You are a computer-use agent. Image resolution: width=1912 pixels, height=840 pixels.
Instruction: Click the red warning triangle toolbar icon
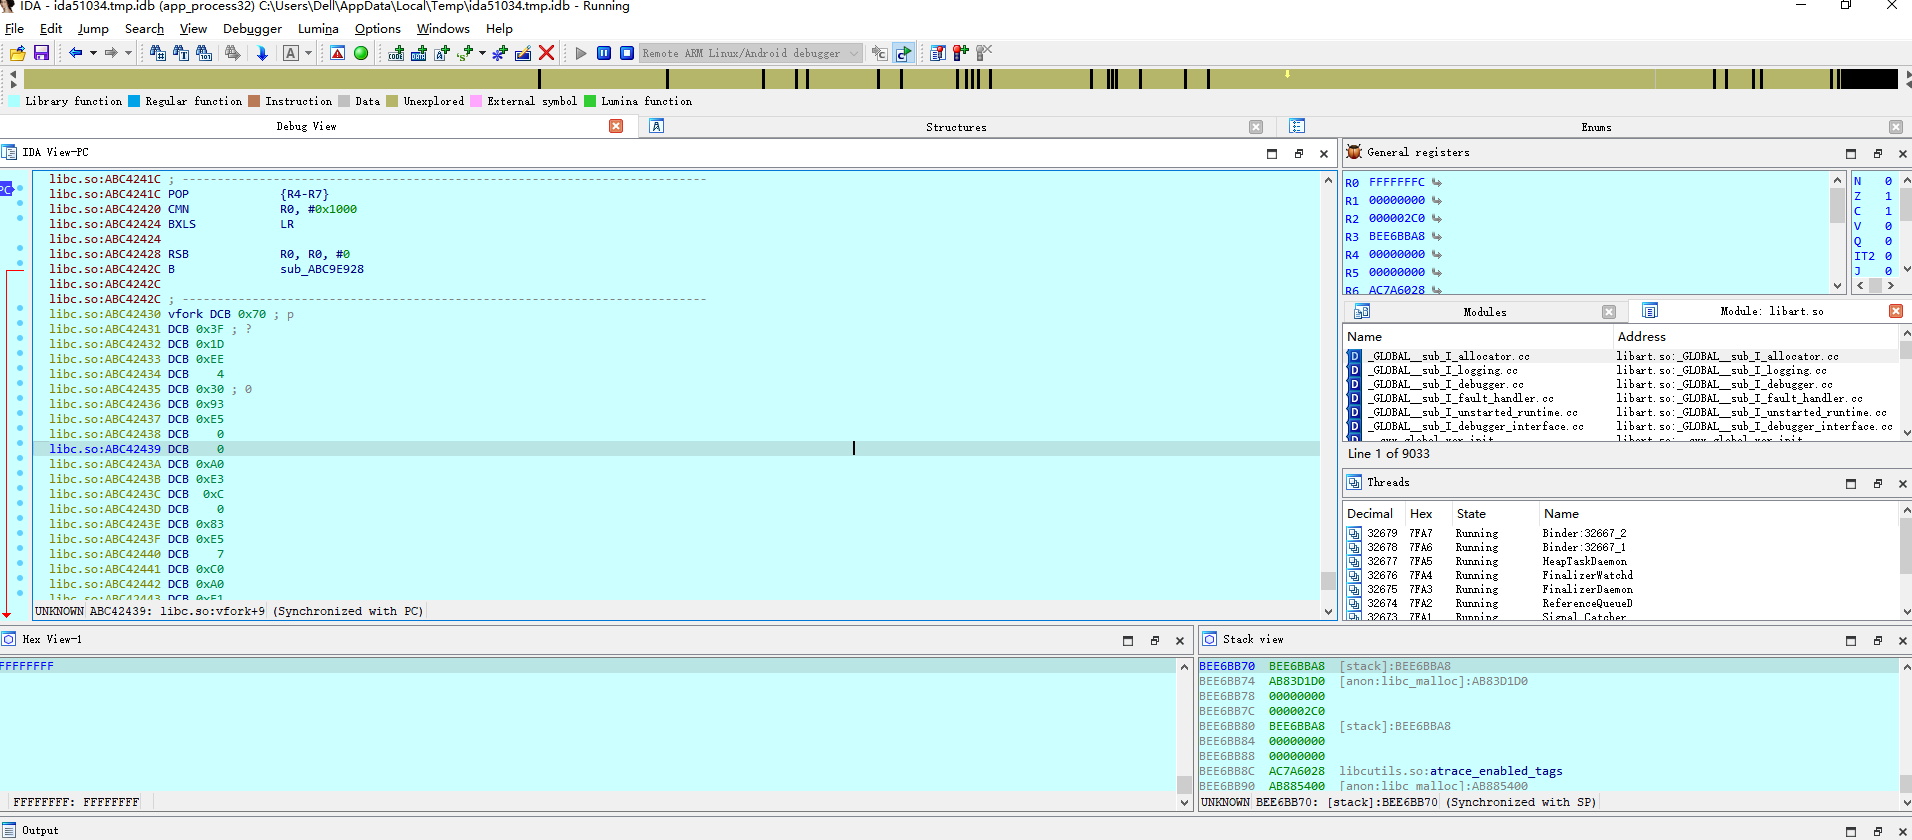[338, 53]
